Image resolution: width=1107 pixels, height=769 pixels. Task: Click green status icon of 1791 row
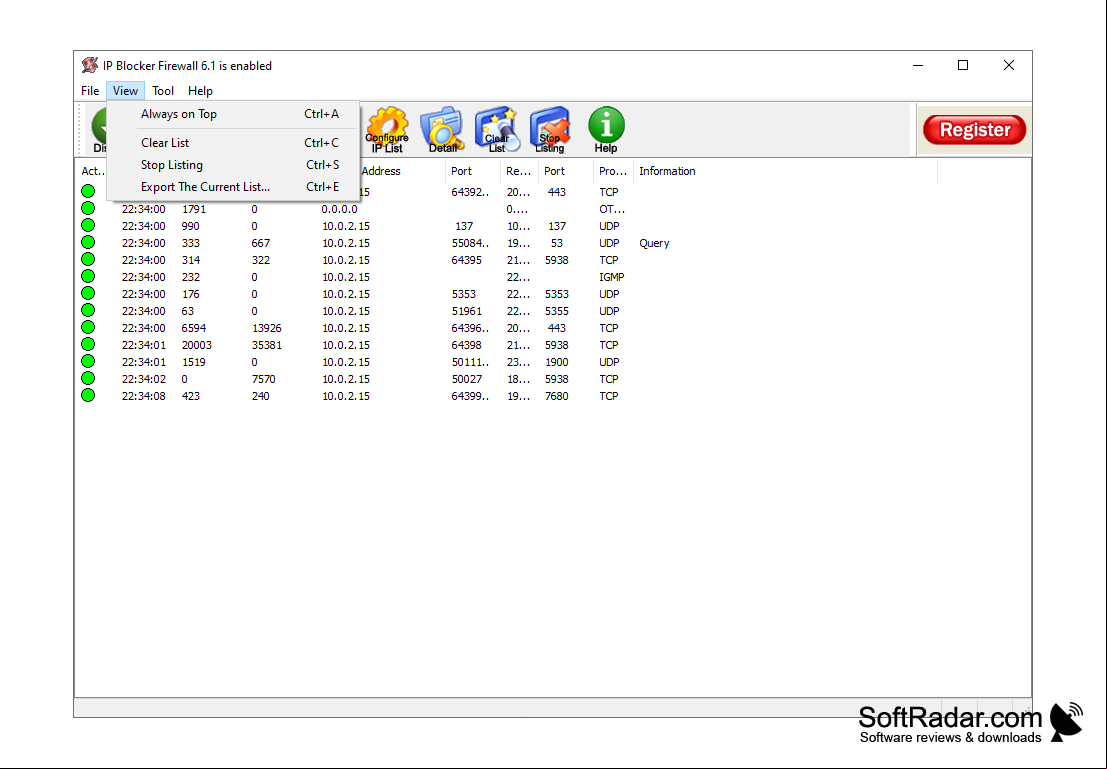[x=88, y=208]
